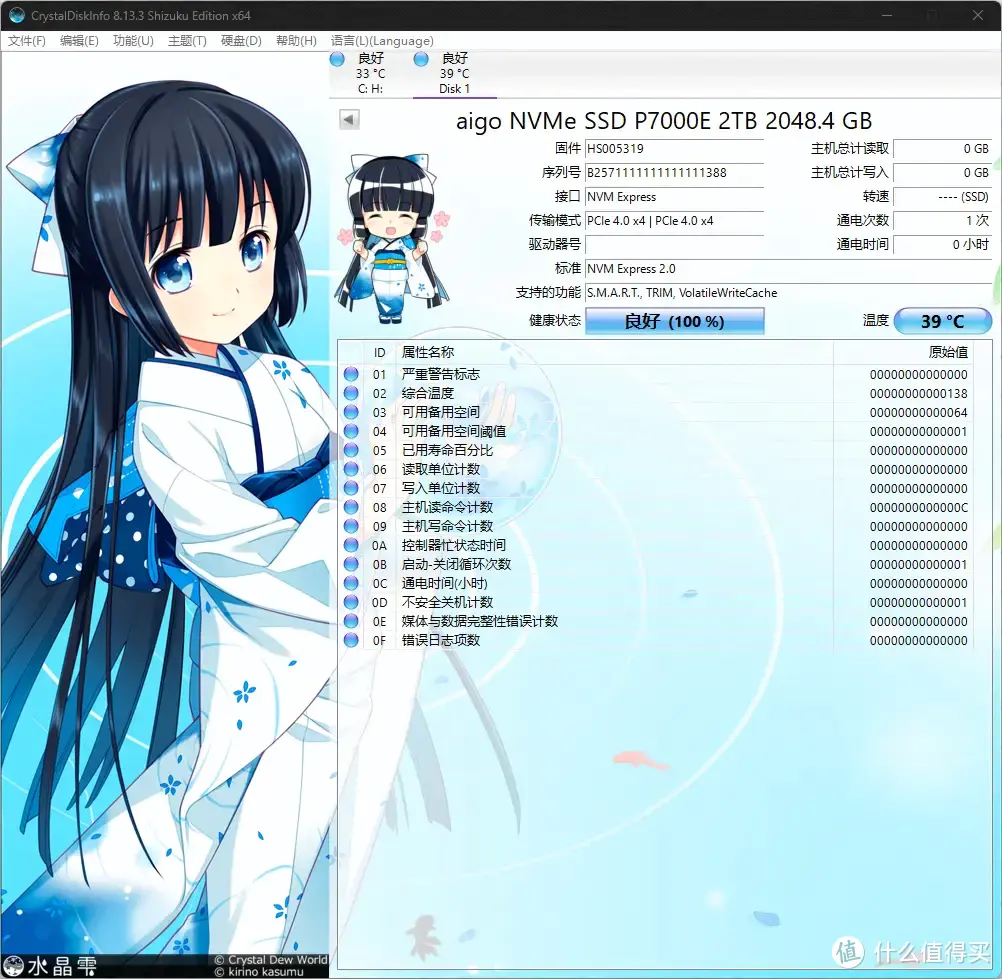
Task: Click the 主机读命令计数 raw value 0000000000000C
Action: (918, 508)
